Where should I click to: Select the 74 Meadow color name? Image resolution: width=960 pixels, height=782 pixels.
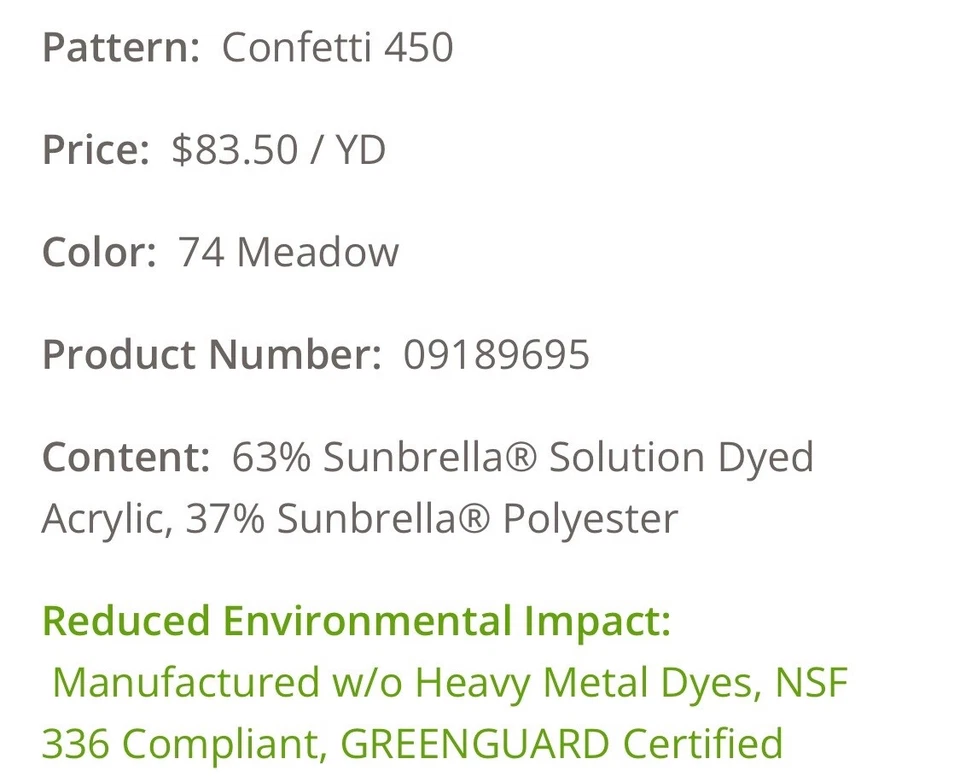tap(288, 252)
